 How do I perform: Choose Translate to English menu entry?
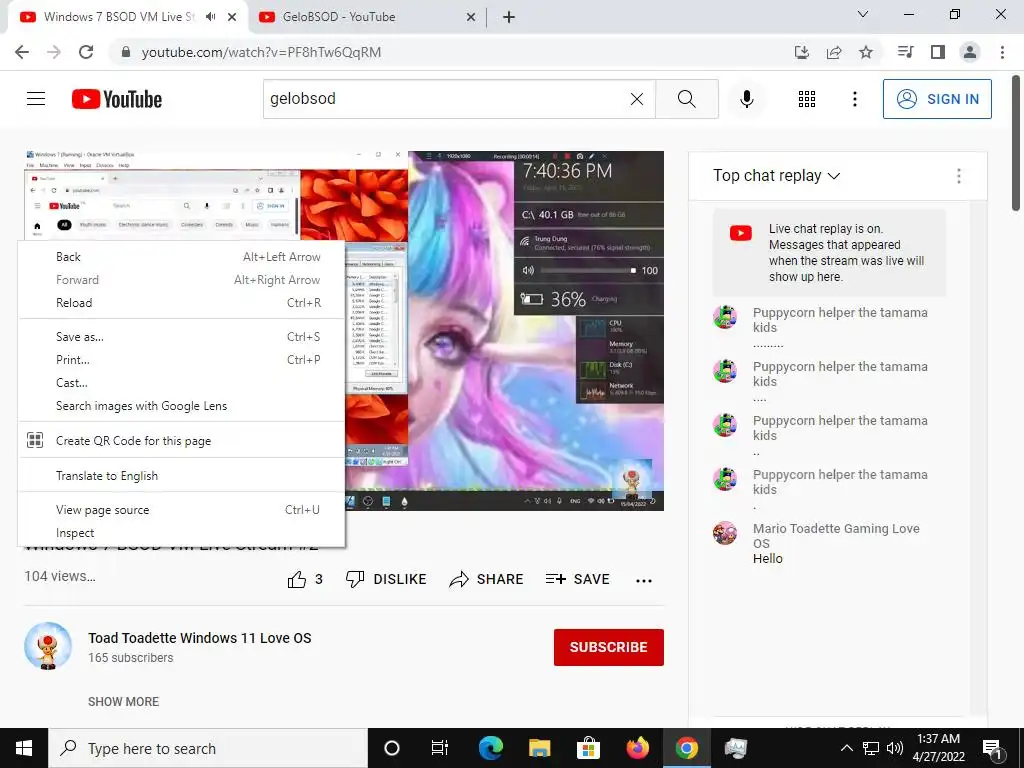click(182, 475)
